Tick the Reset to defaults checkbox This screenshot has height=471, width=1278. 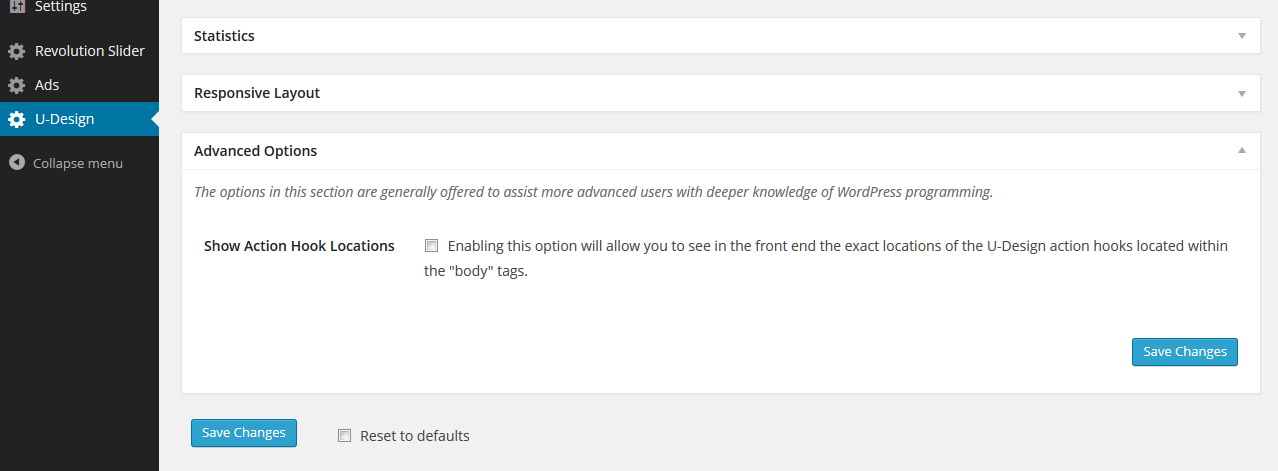pos(345,436)
